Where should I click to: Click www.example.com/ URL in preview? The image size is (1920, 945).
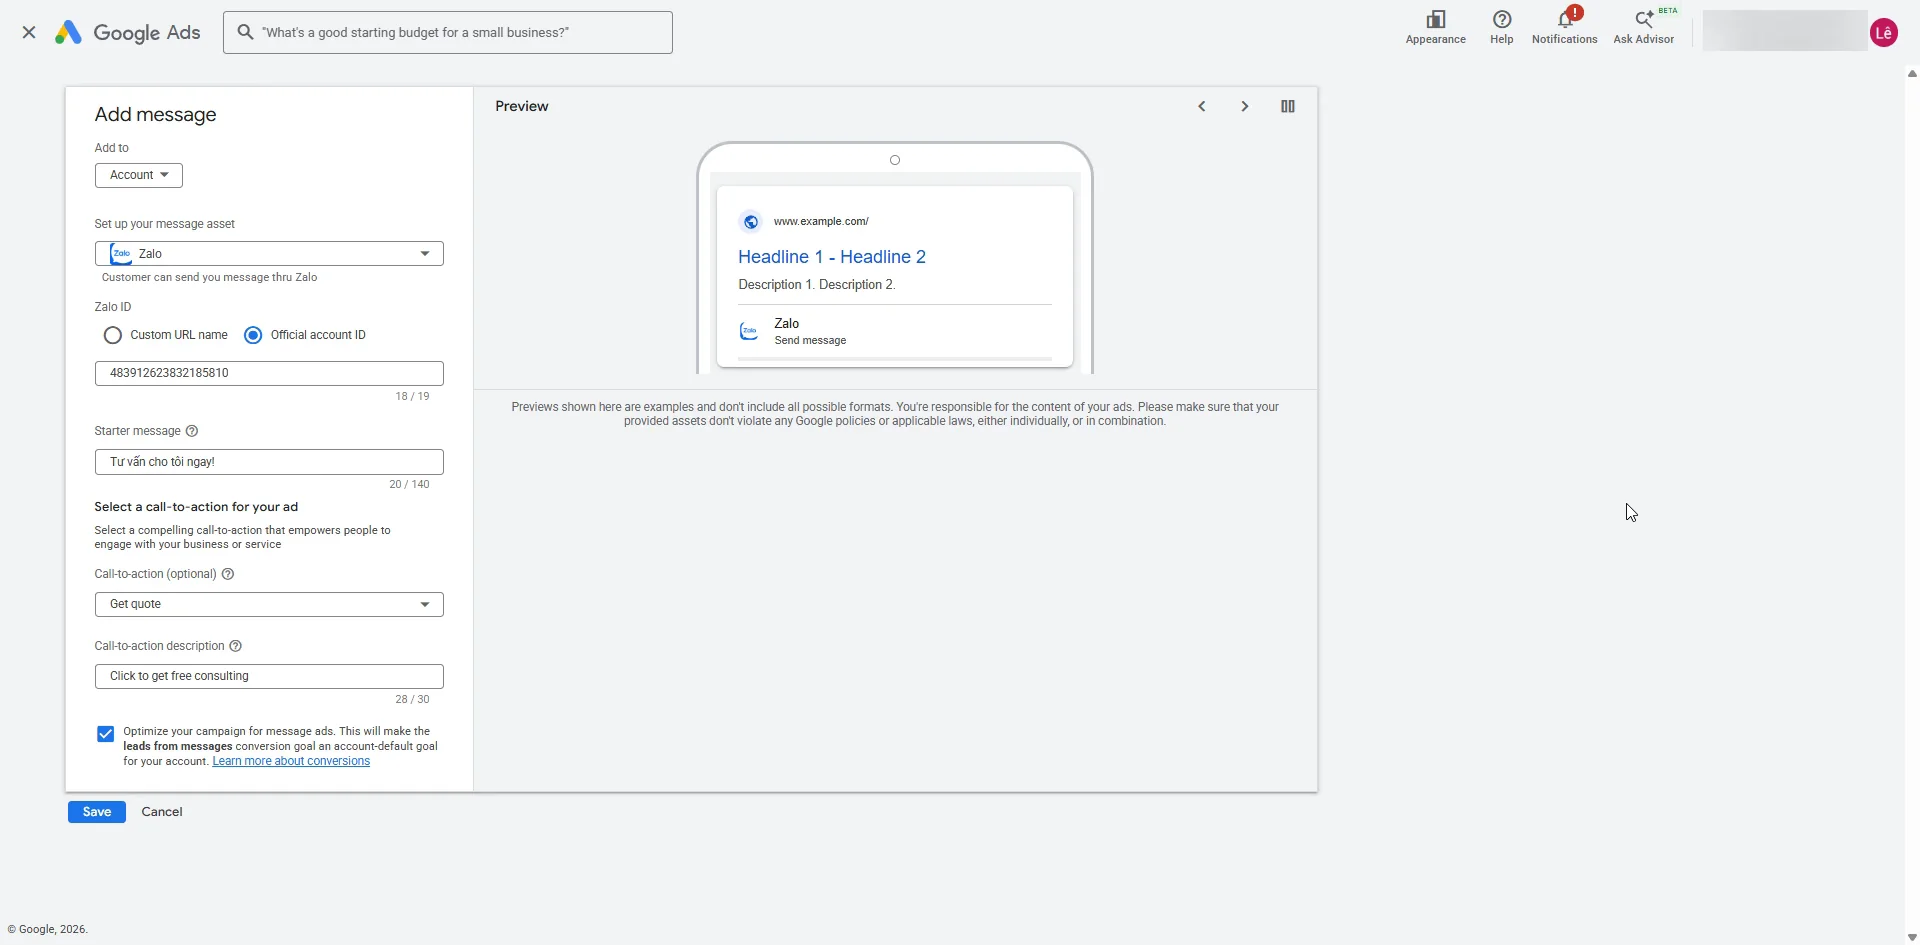click(x=821, y=222)
